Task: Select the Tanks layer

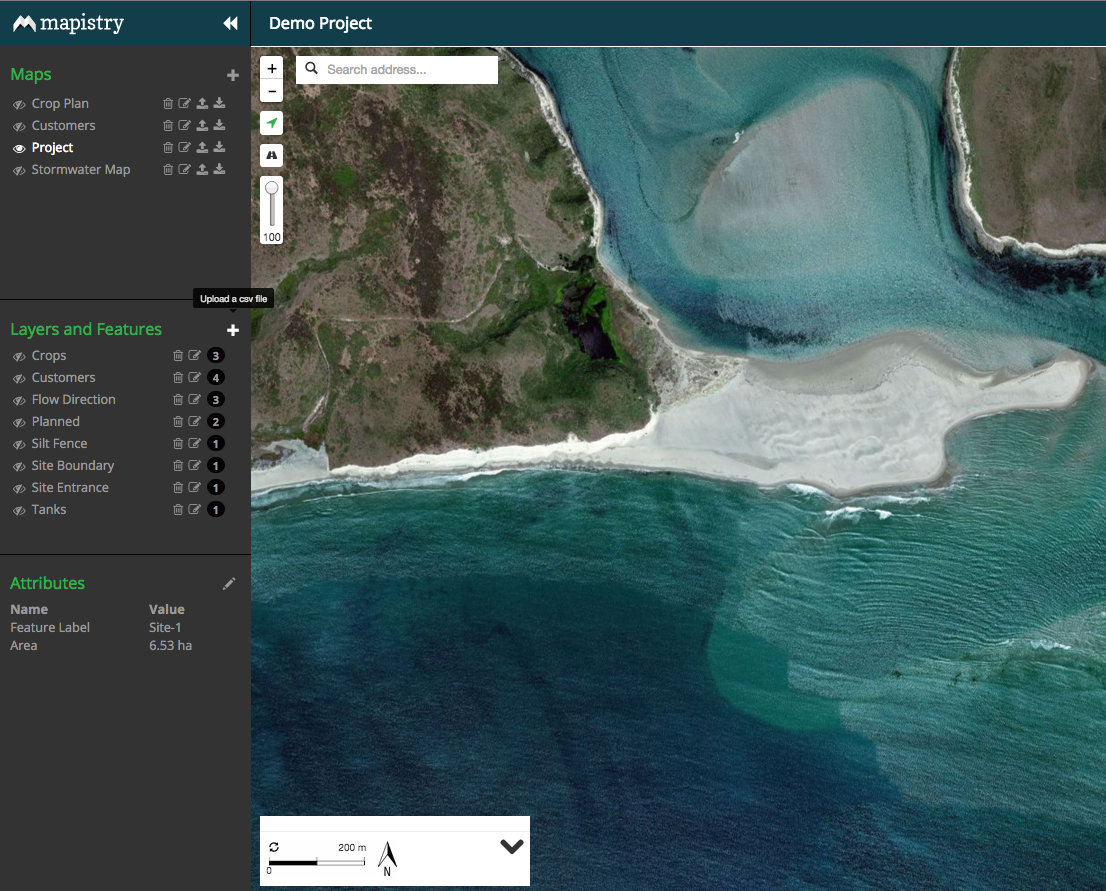Action: click(48, 510)
